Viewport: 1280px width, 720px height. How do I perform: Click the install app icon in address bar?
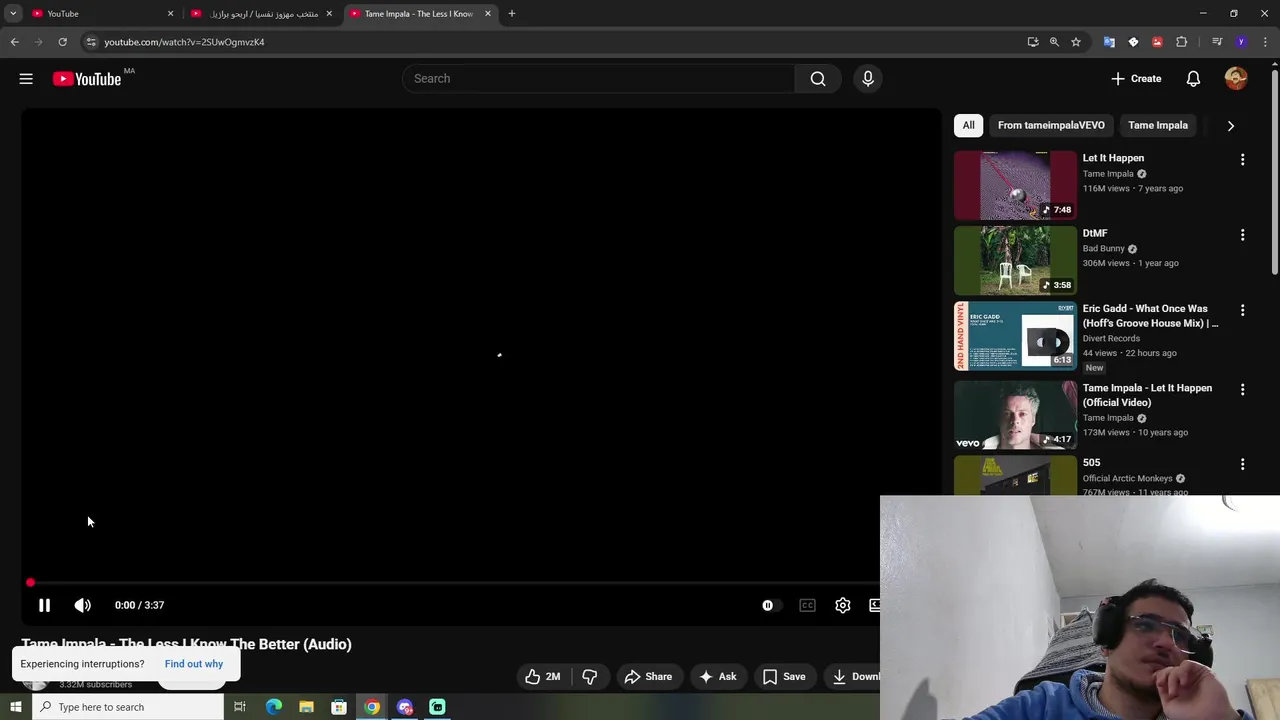click(1033, 42)
